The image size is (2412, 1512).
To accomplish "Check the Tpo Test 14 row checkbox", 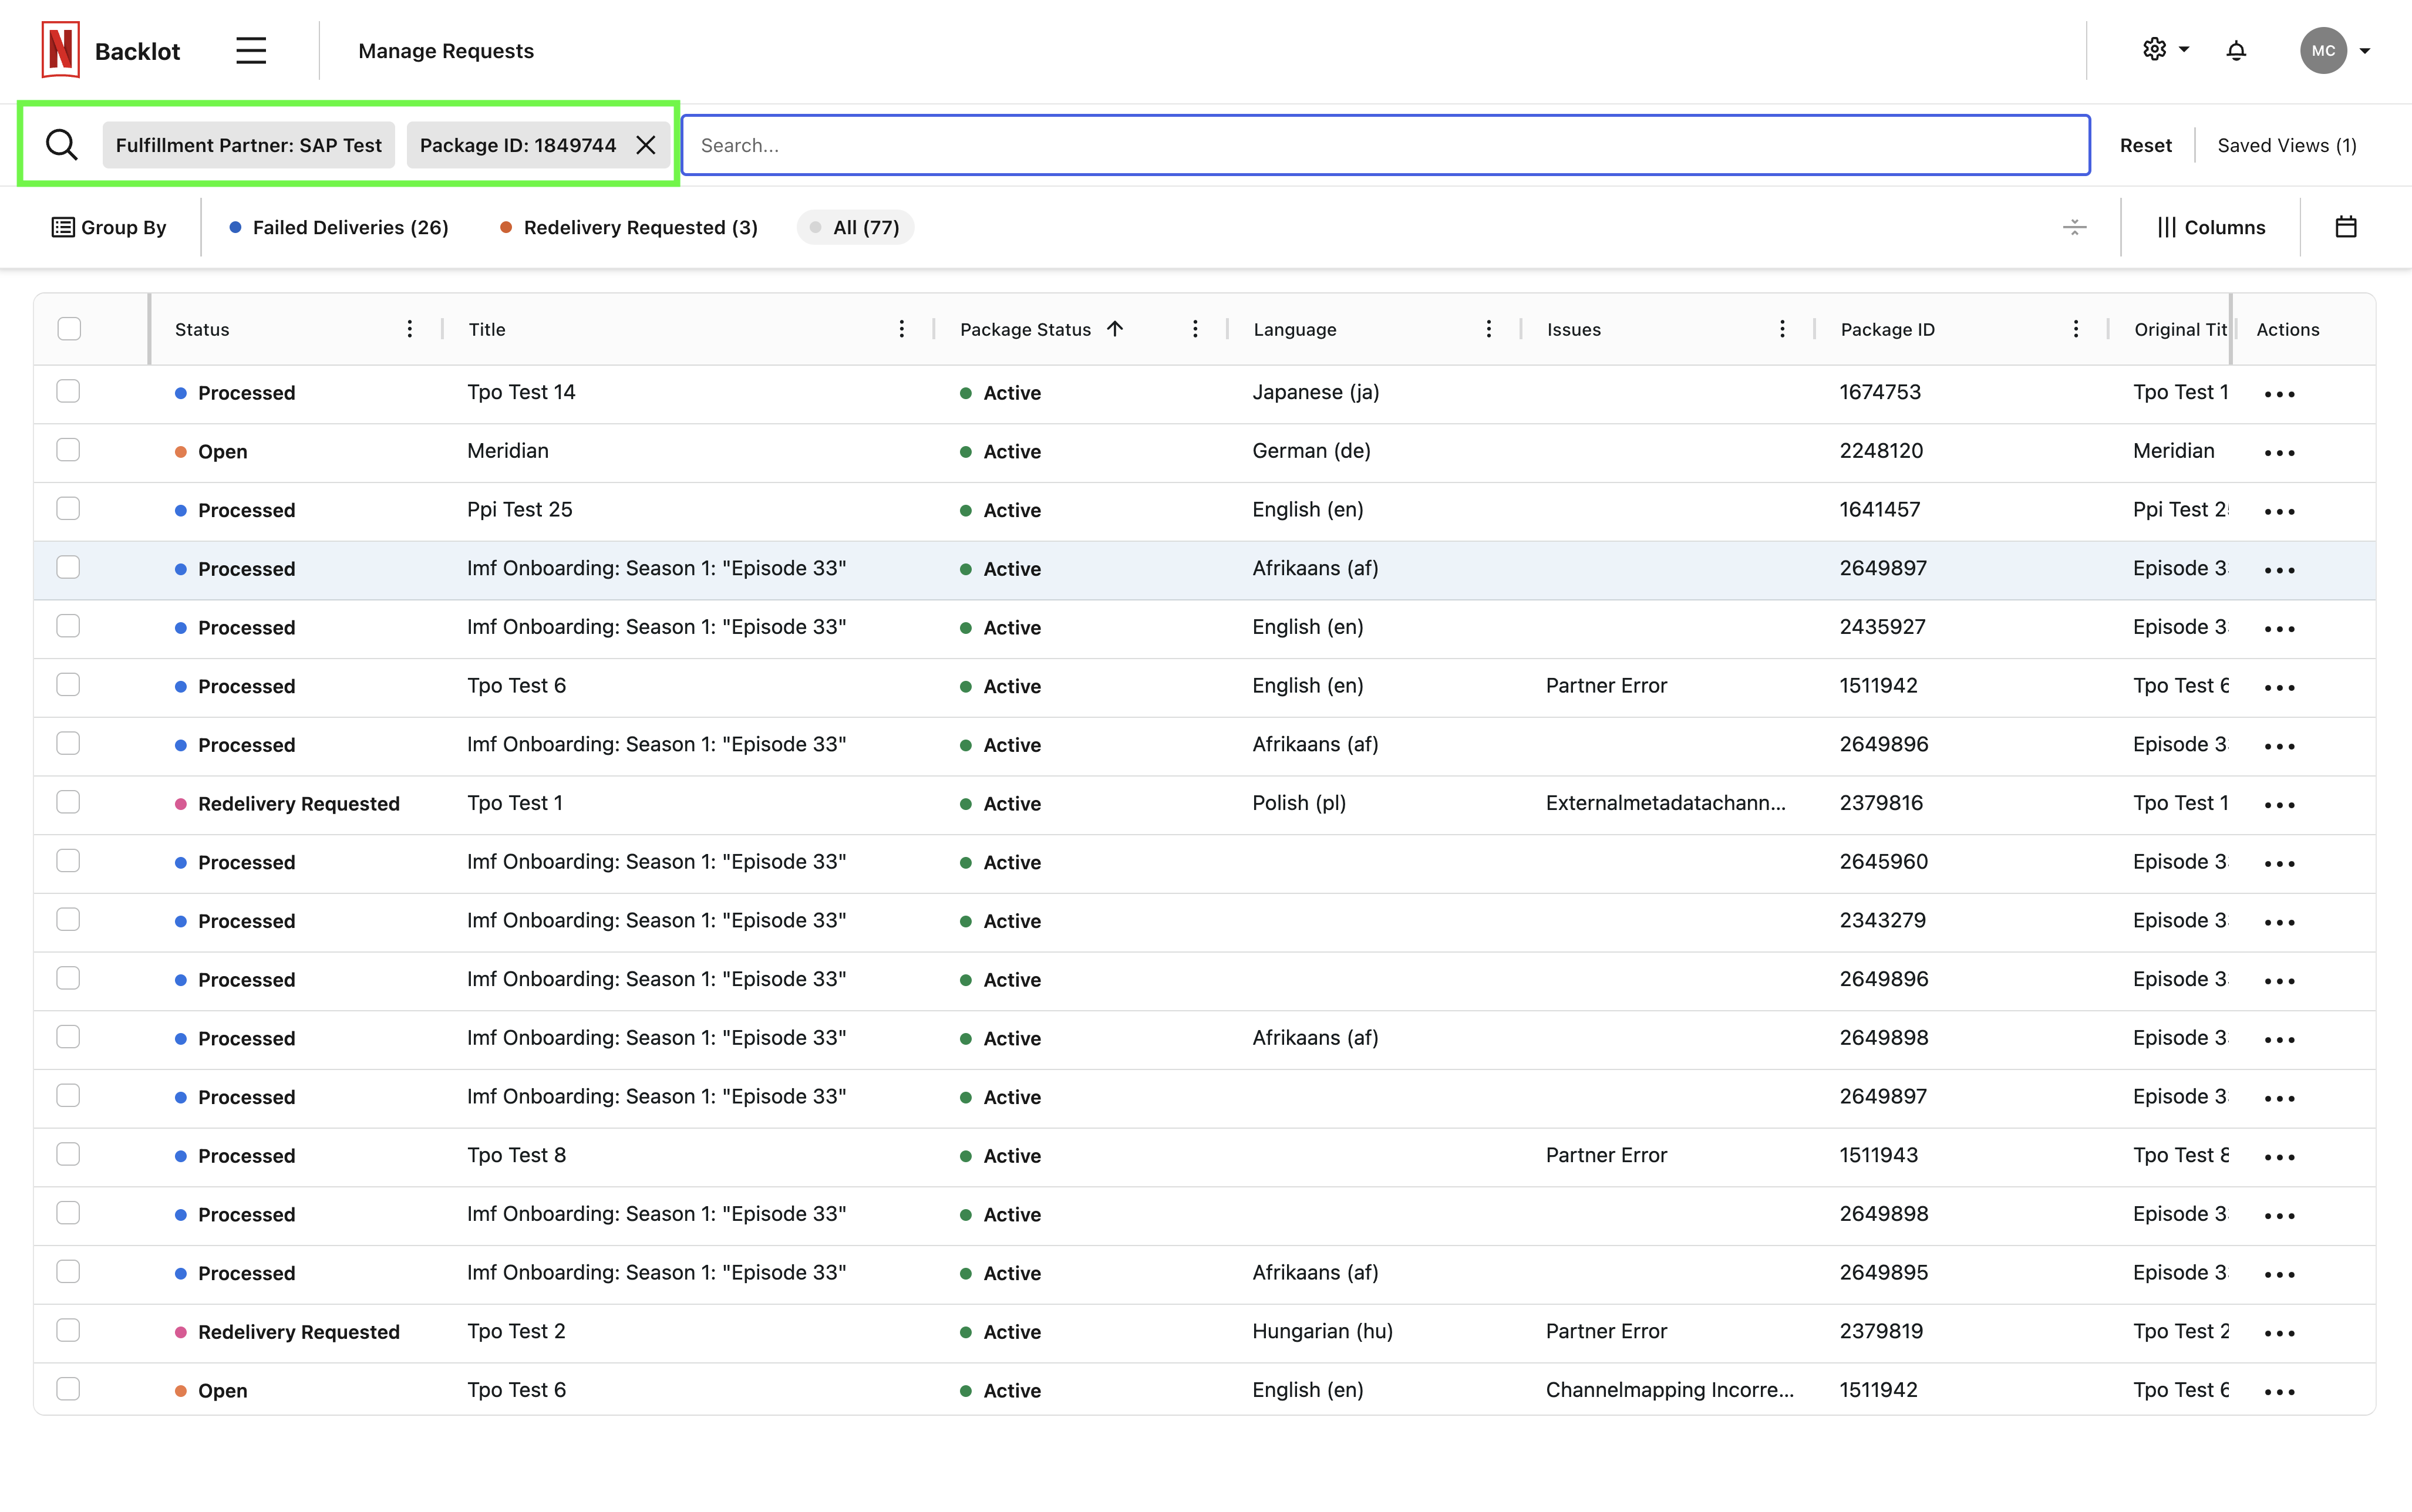I will pos(68,392).
